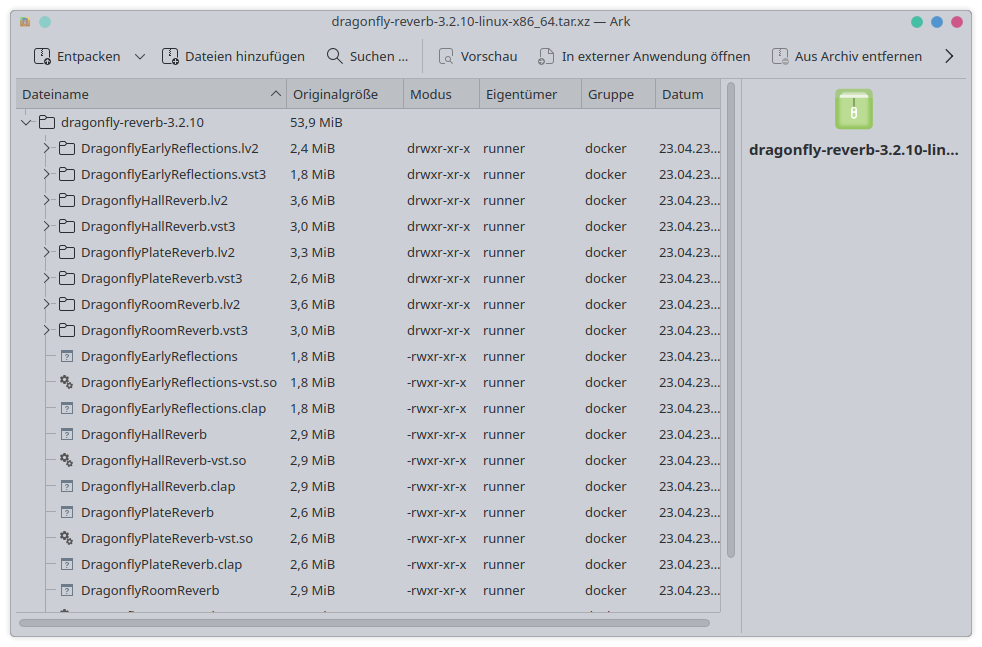
Task: Expand the DragonflyEarlyReflections.vst3 folder
Action: (46, 174)
